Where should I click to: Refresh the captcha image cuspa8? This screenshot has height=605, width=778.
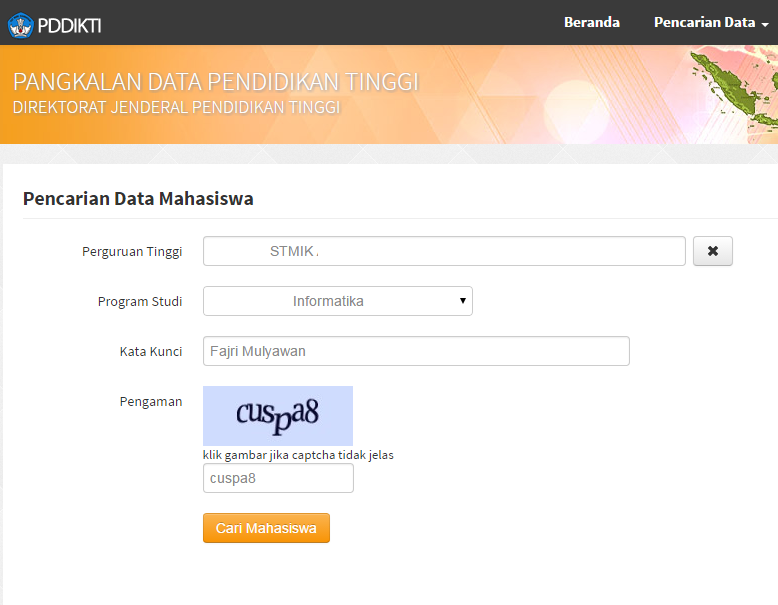pos(278,416)
